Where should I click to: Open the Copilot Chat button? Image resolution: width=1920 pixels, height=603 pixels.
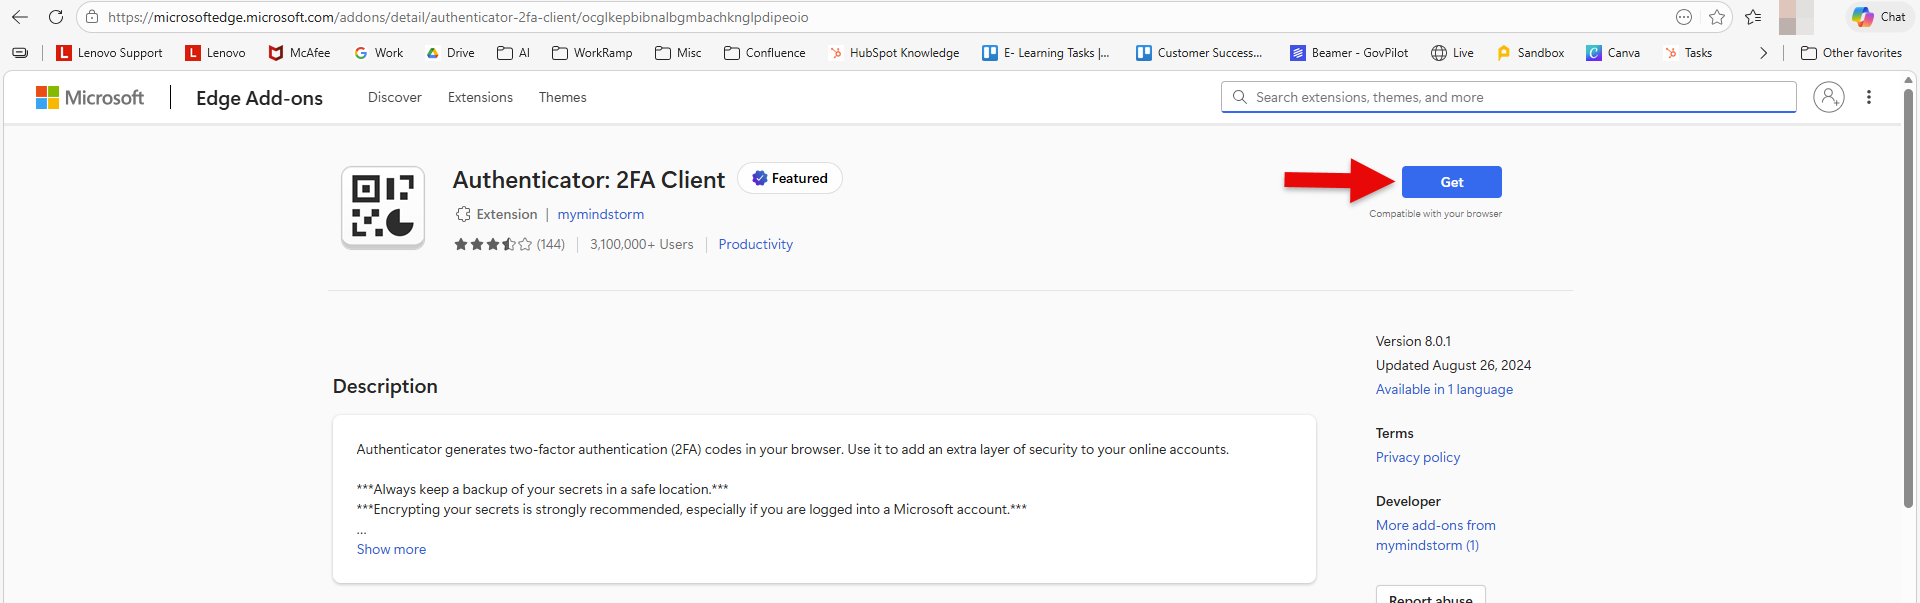pos(1879,17)
